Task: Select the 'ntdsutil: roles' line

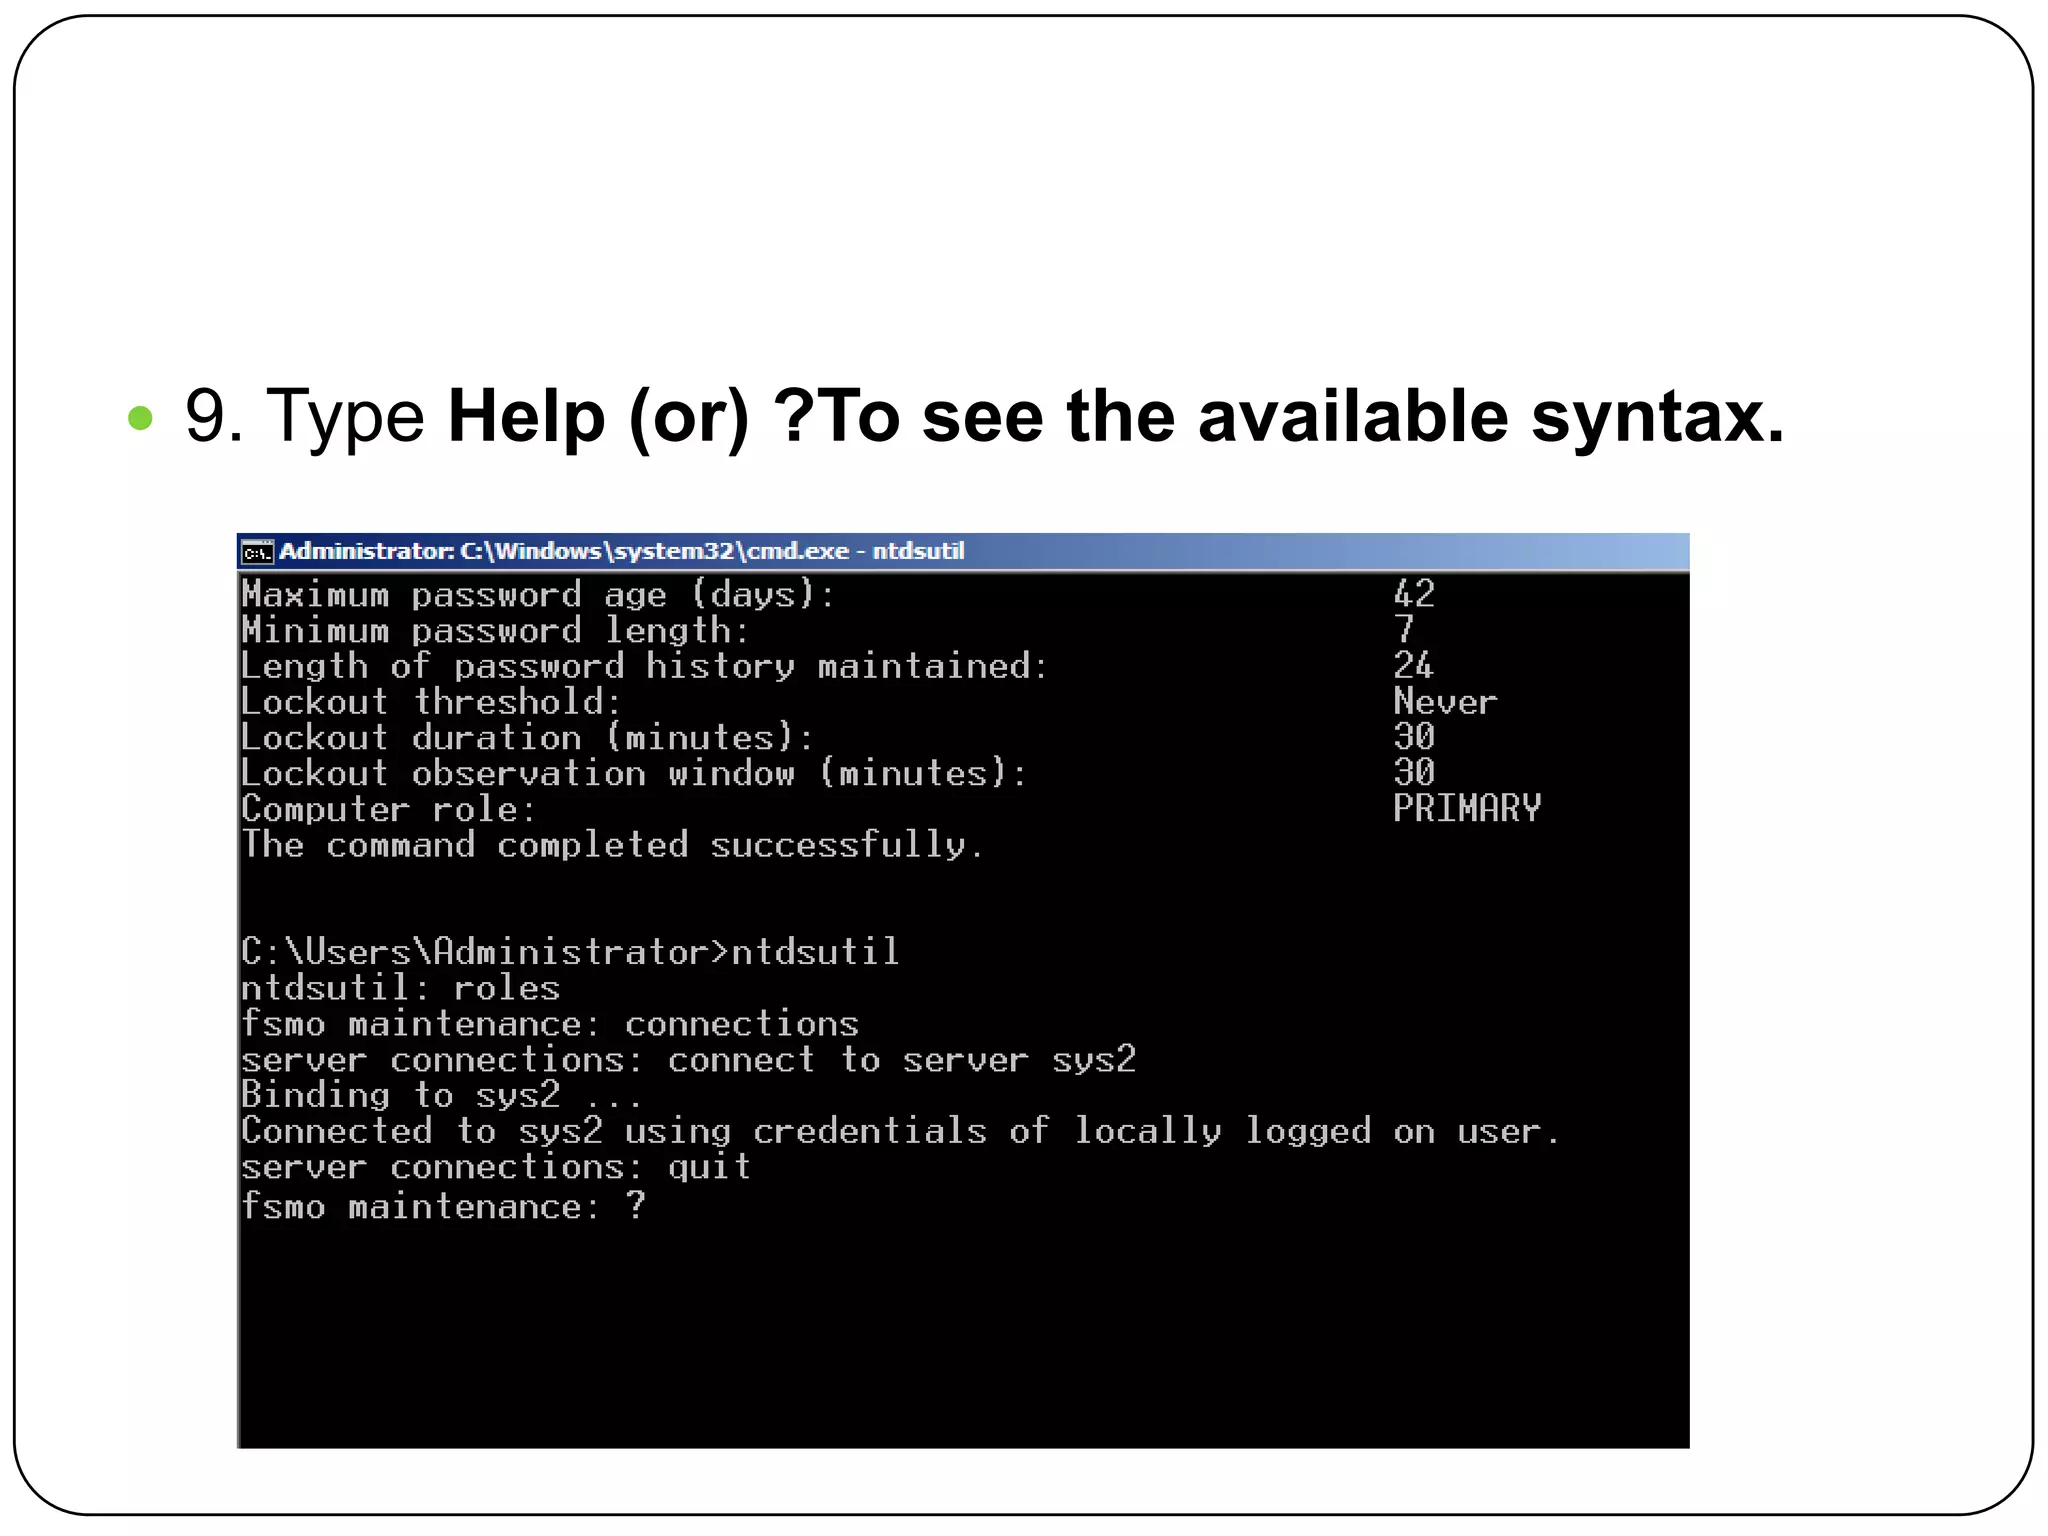Action: coord(400,988)
